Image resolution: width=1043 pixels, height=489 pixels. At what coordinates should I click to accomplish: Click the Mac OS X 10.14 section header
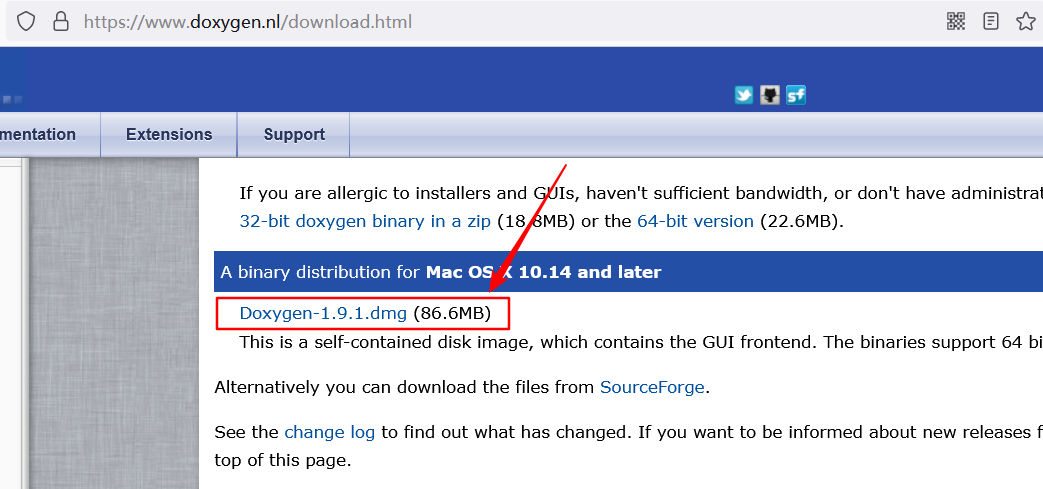point(628,272)
